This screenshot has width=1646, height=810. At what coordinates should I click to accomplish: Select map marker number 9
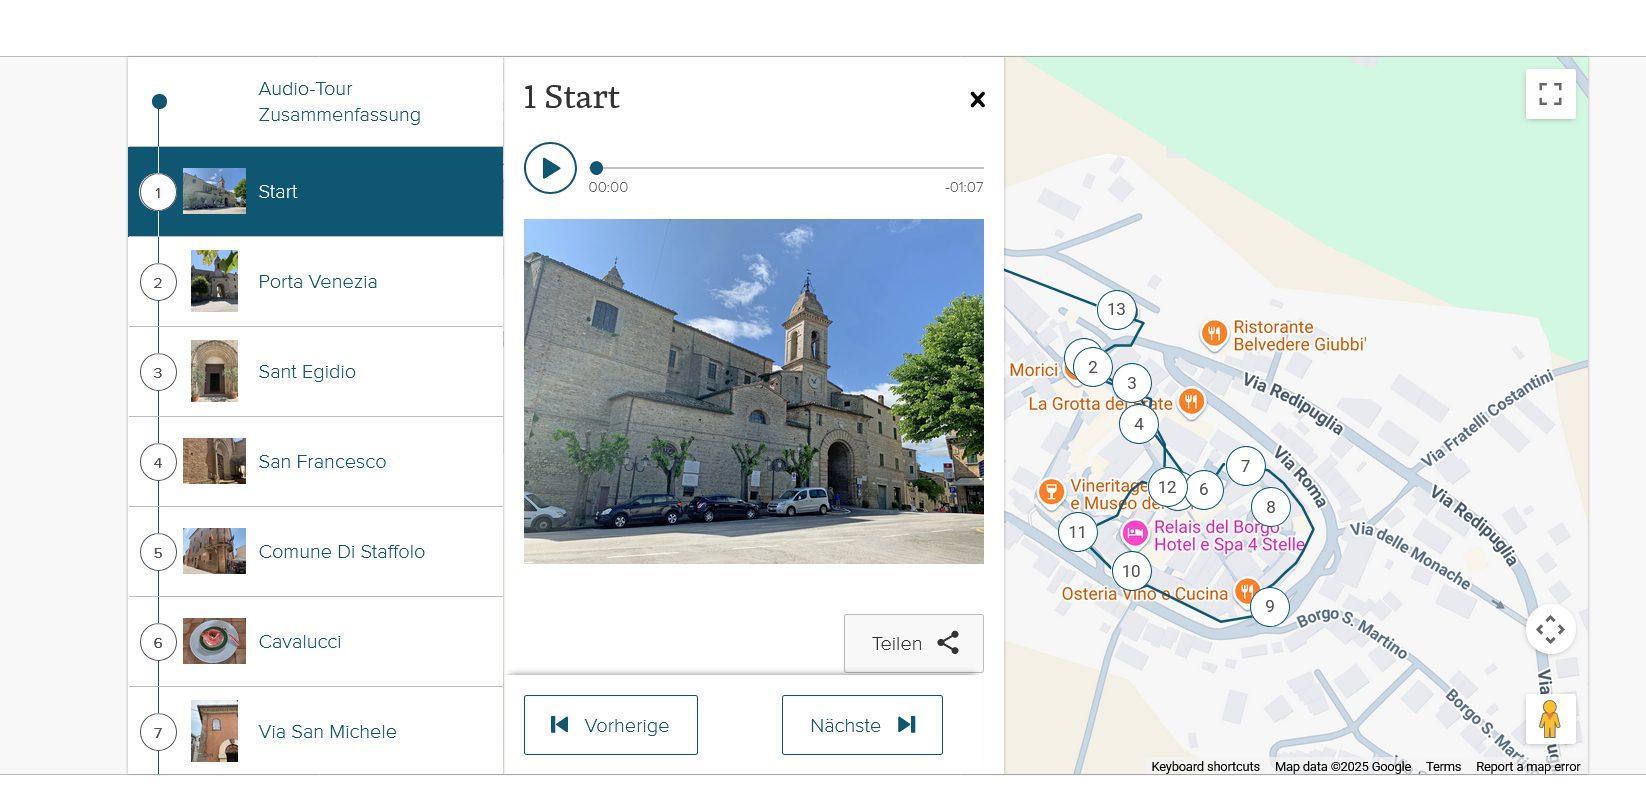pos(1269,606)
